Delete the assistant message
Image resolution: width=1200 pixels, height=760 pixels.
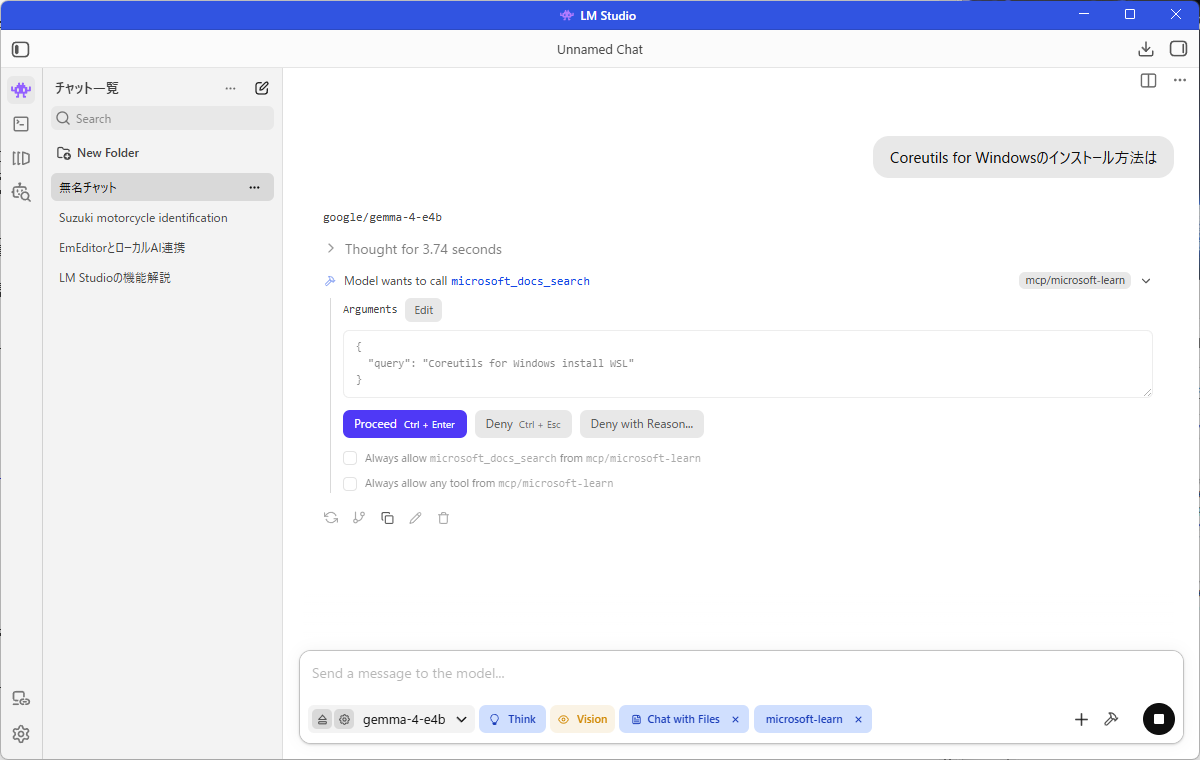tap(444, 518)
